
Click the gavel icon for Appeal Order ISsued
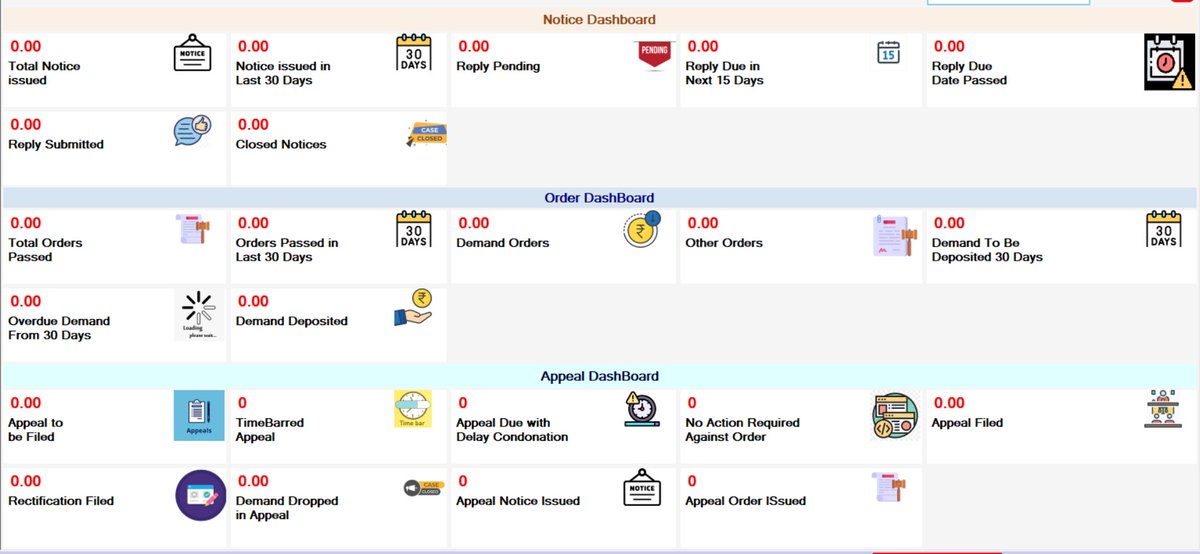(888, 486)
